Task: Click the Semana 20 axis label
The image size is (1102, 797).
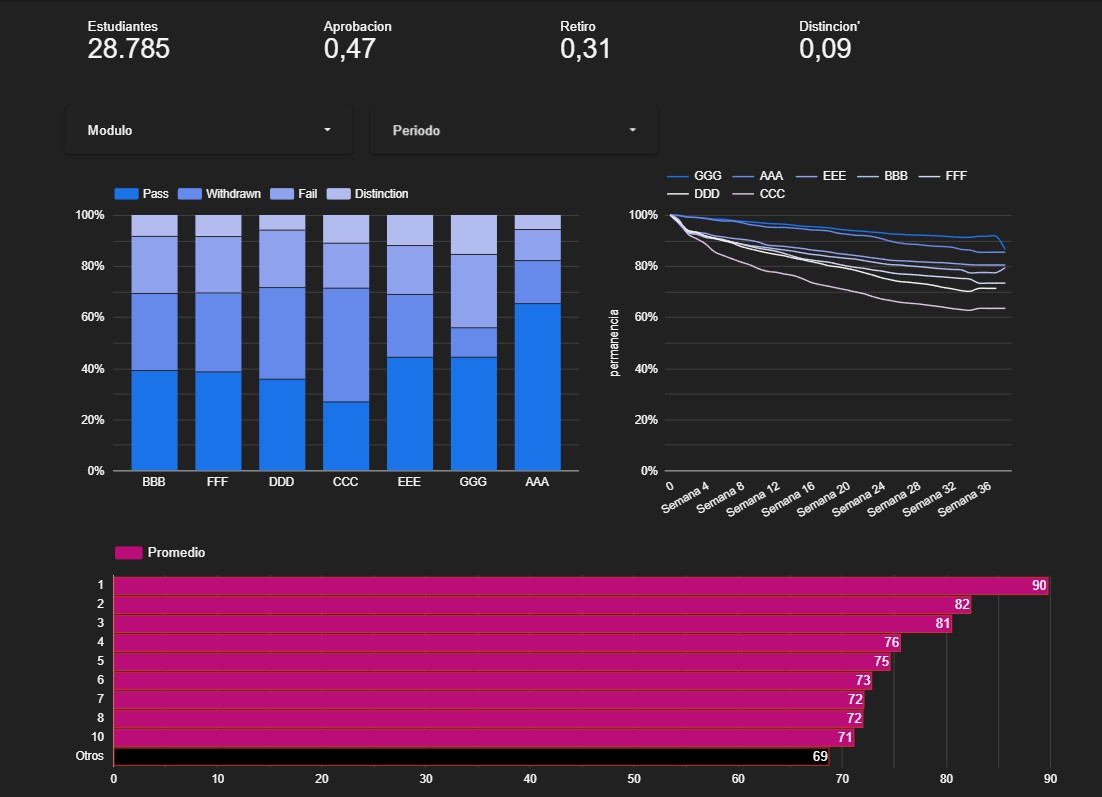Action: pyautogui.click(x=824, y=499)
